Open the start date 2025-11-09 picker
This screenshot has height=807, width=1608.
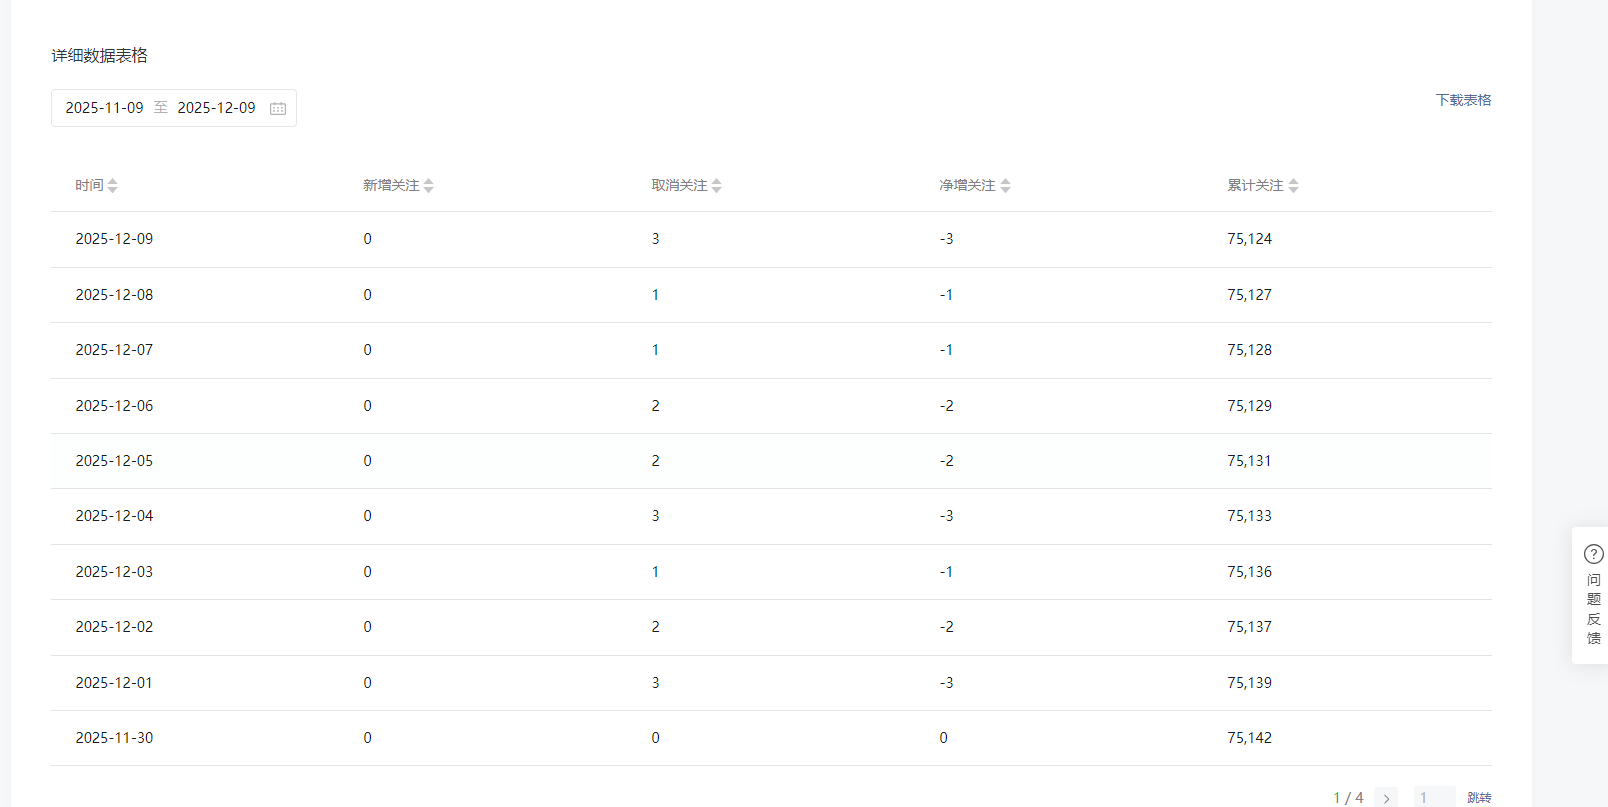point(105,108)
